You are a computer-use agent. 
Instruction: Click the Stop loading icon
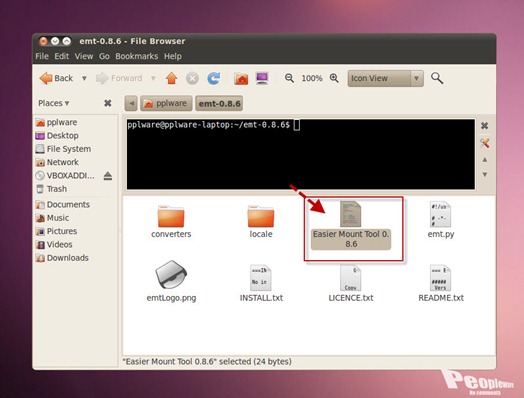coord(192,79)
